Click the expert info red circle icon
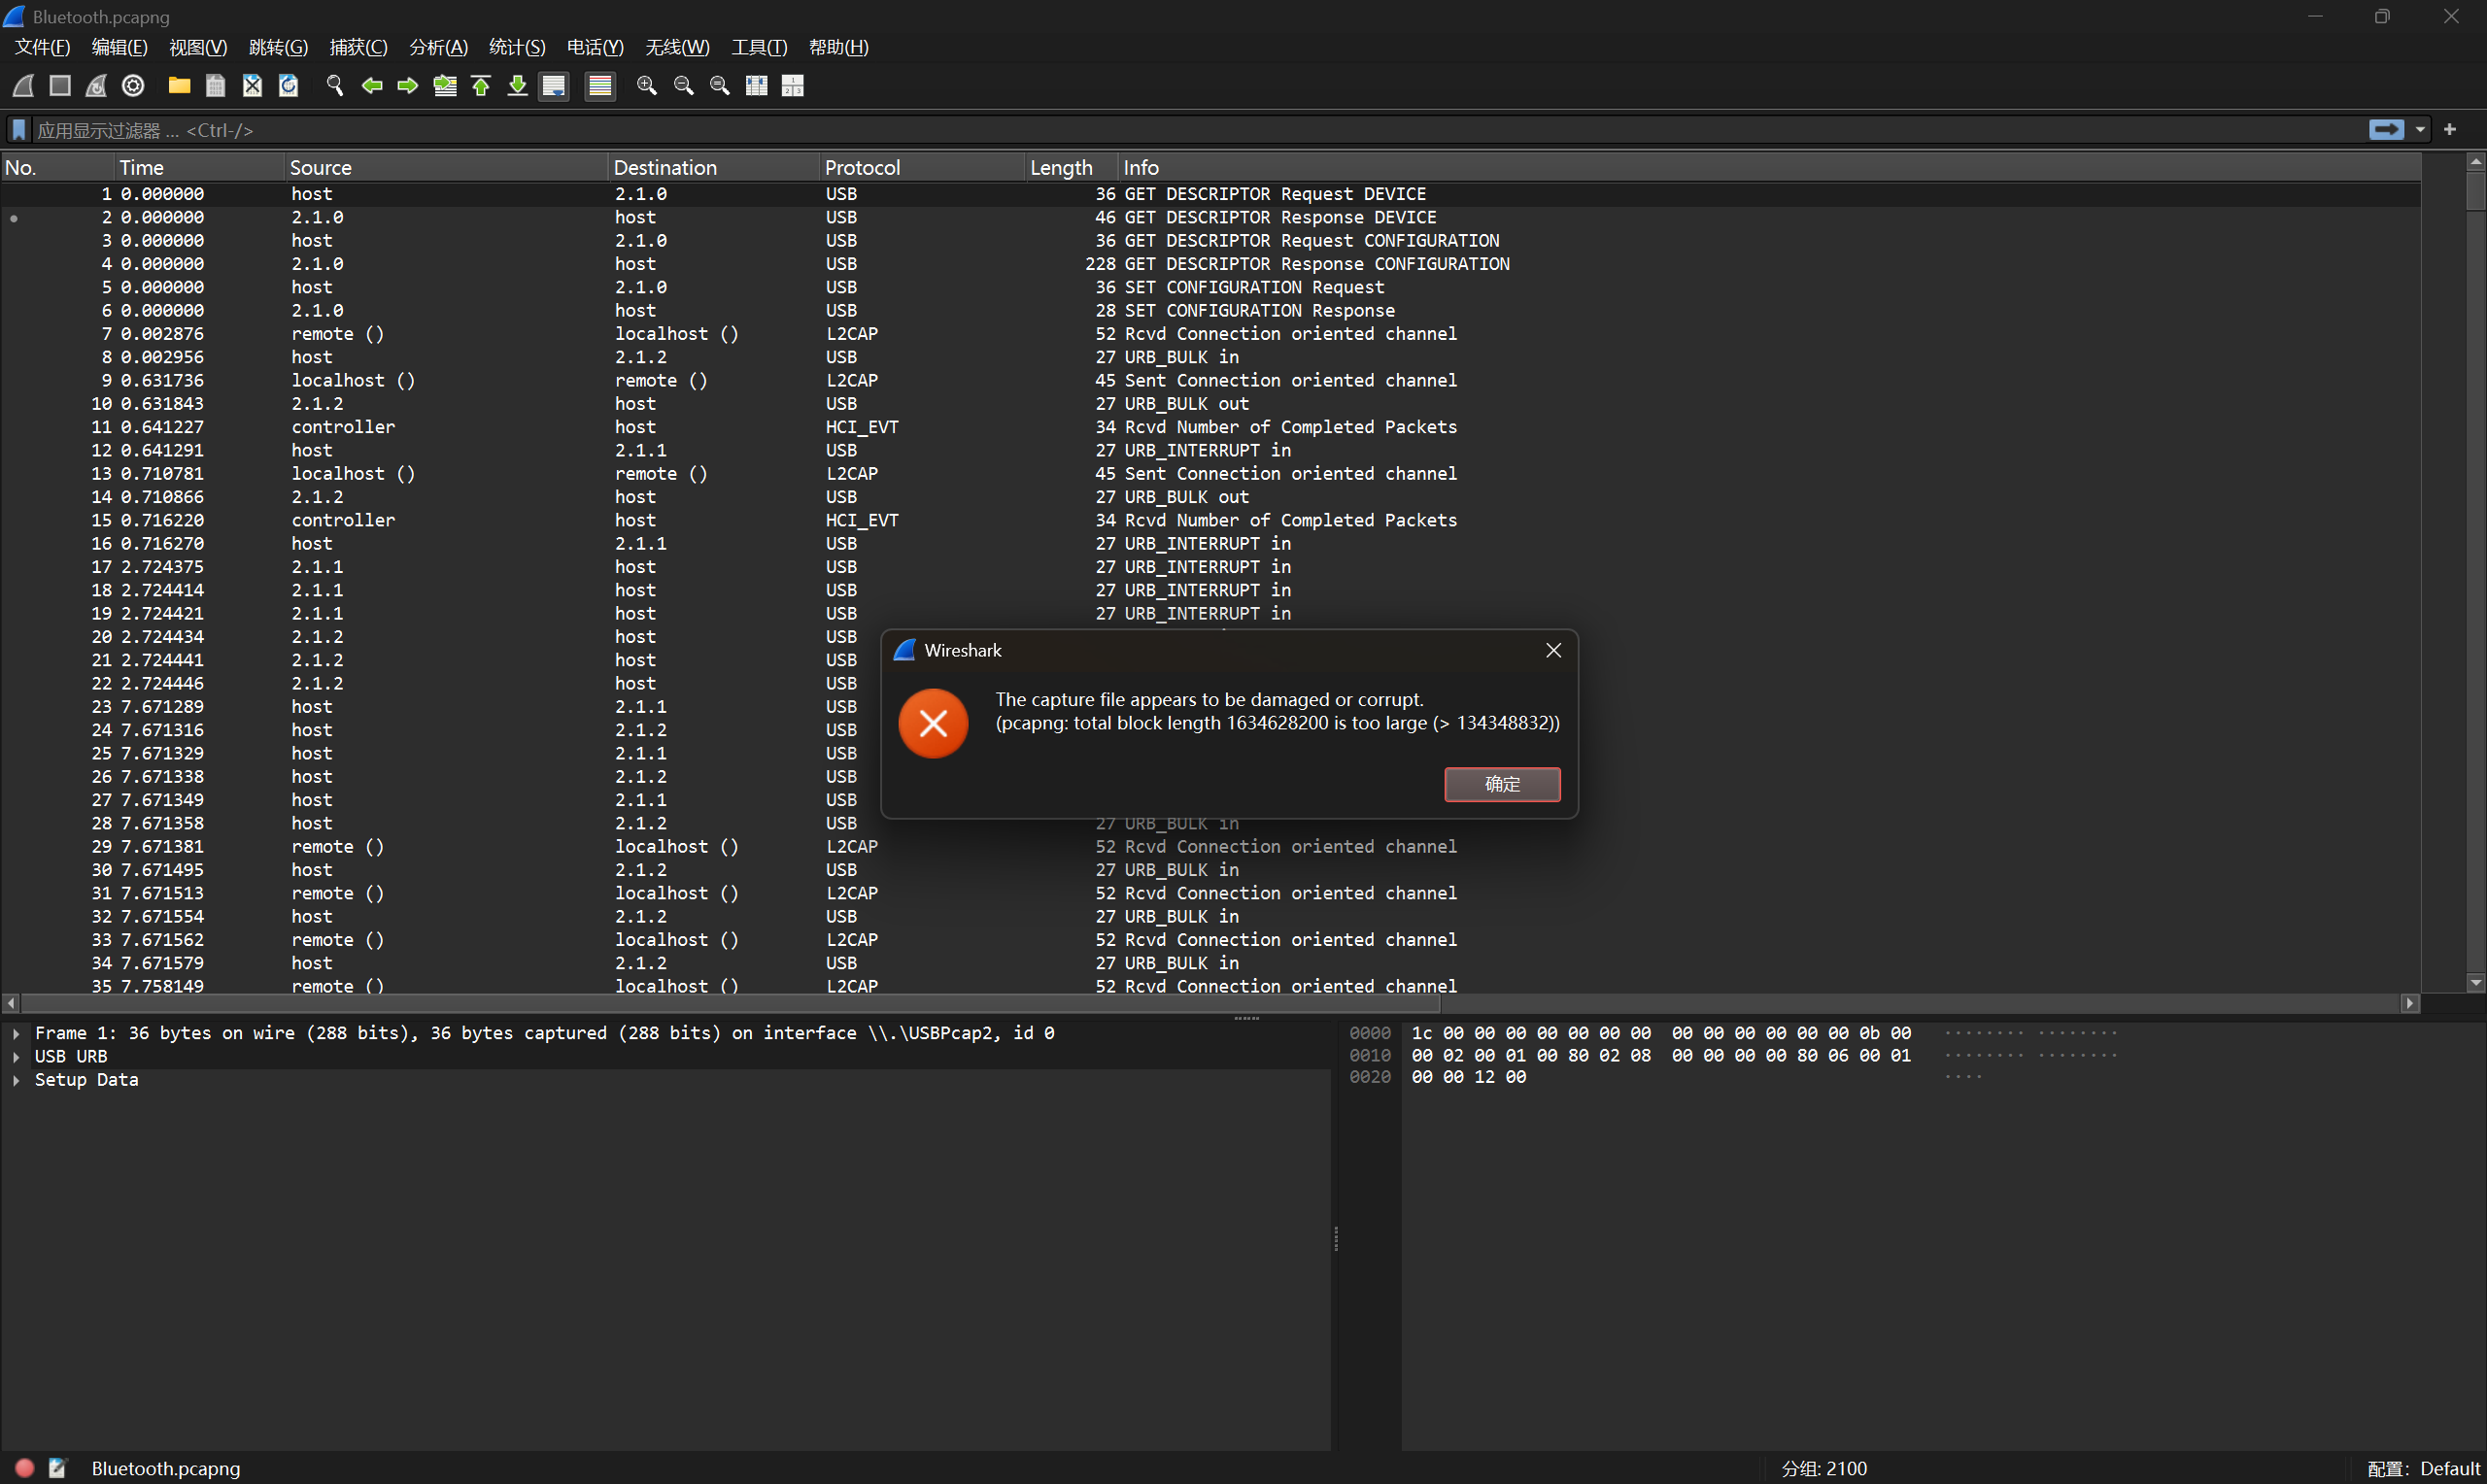 25,1468
